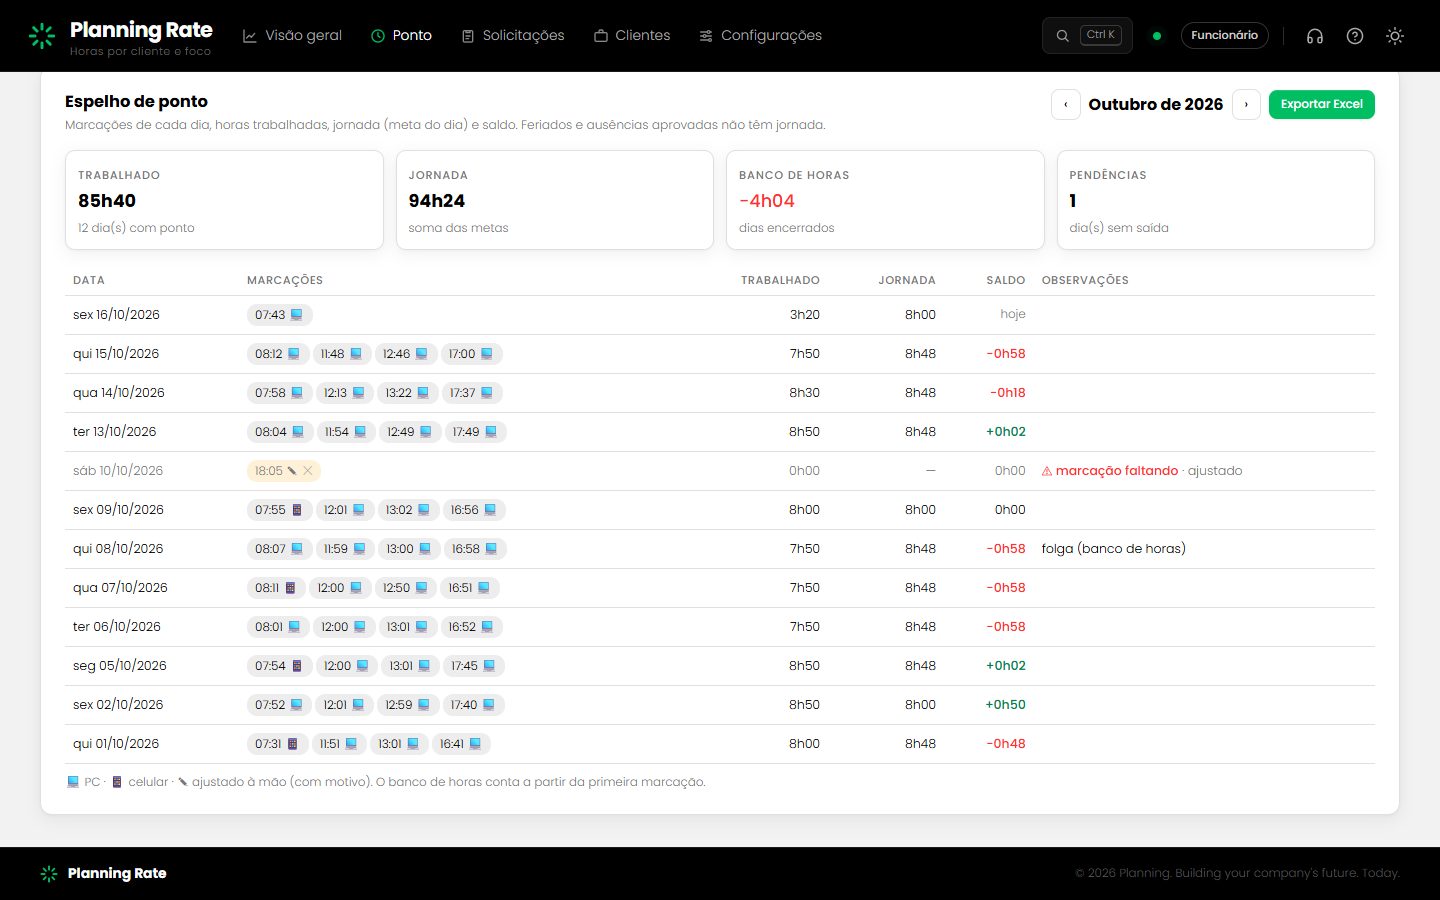The height and width of the screenshot is (900, 1440).
Task: Click the Banco de horas -4h04 card
Action: 885,200
